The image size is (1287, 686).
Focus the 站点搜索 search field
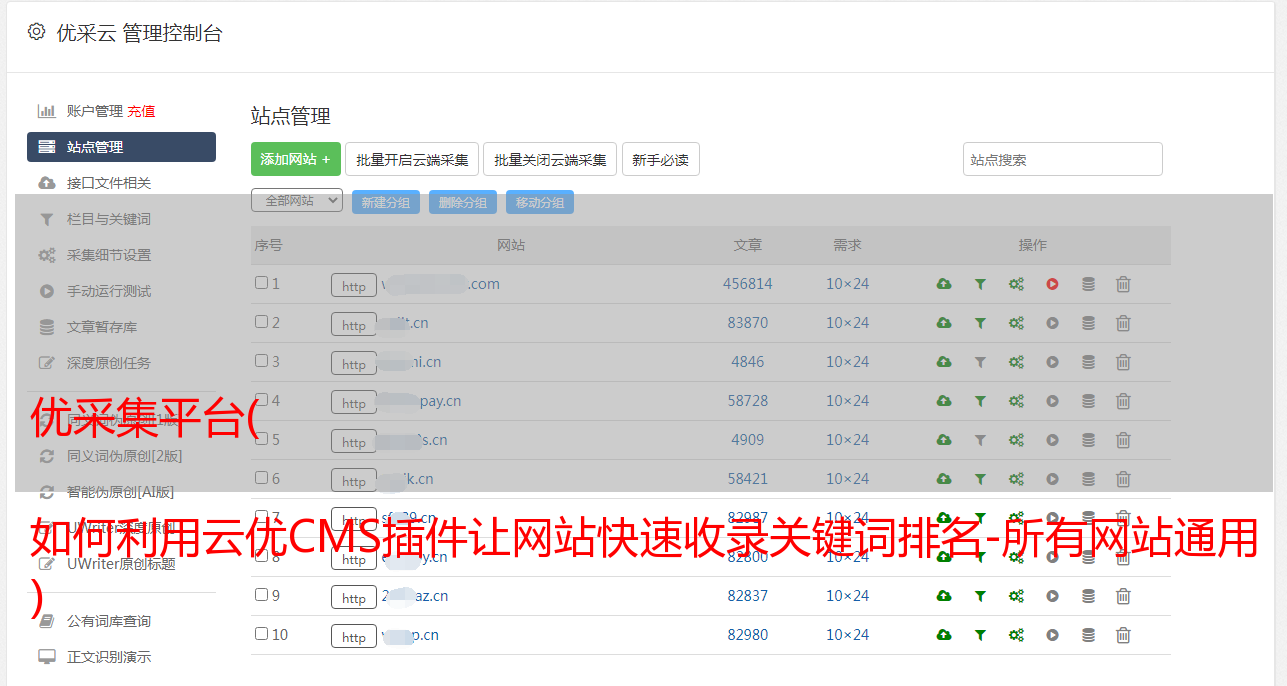click(1063, 159)
